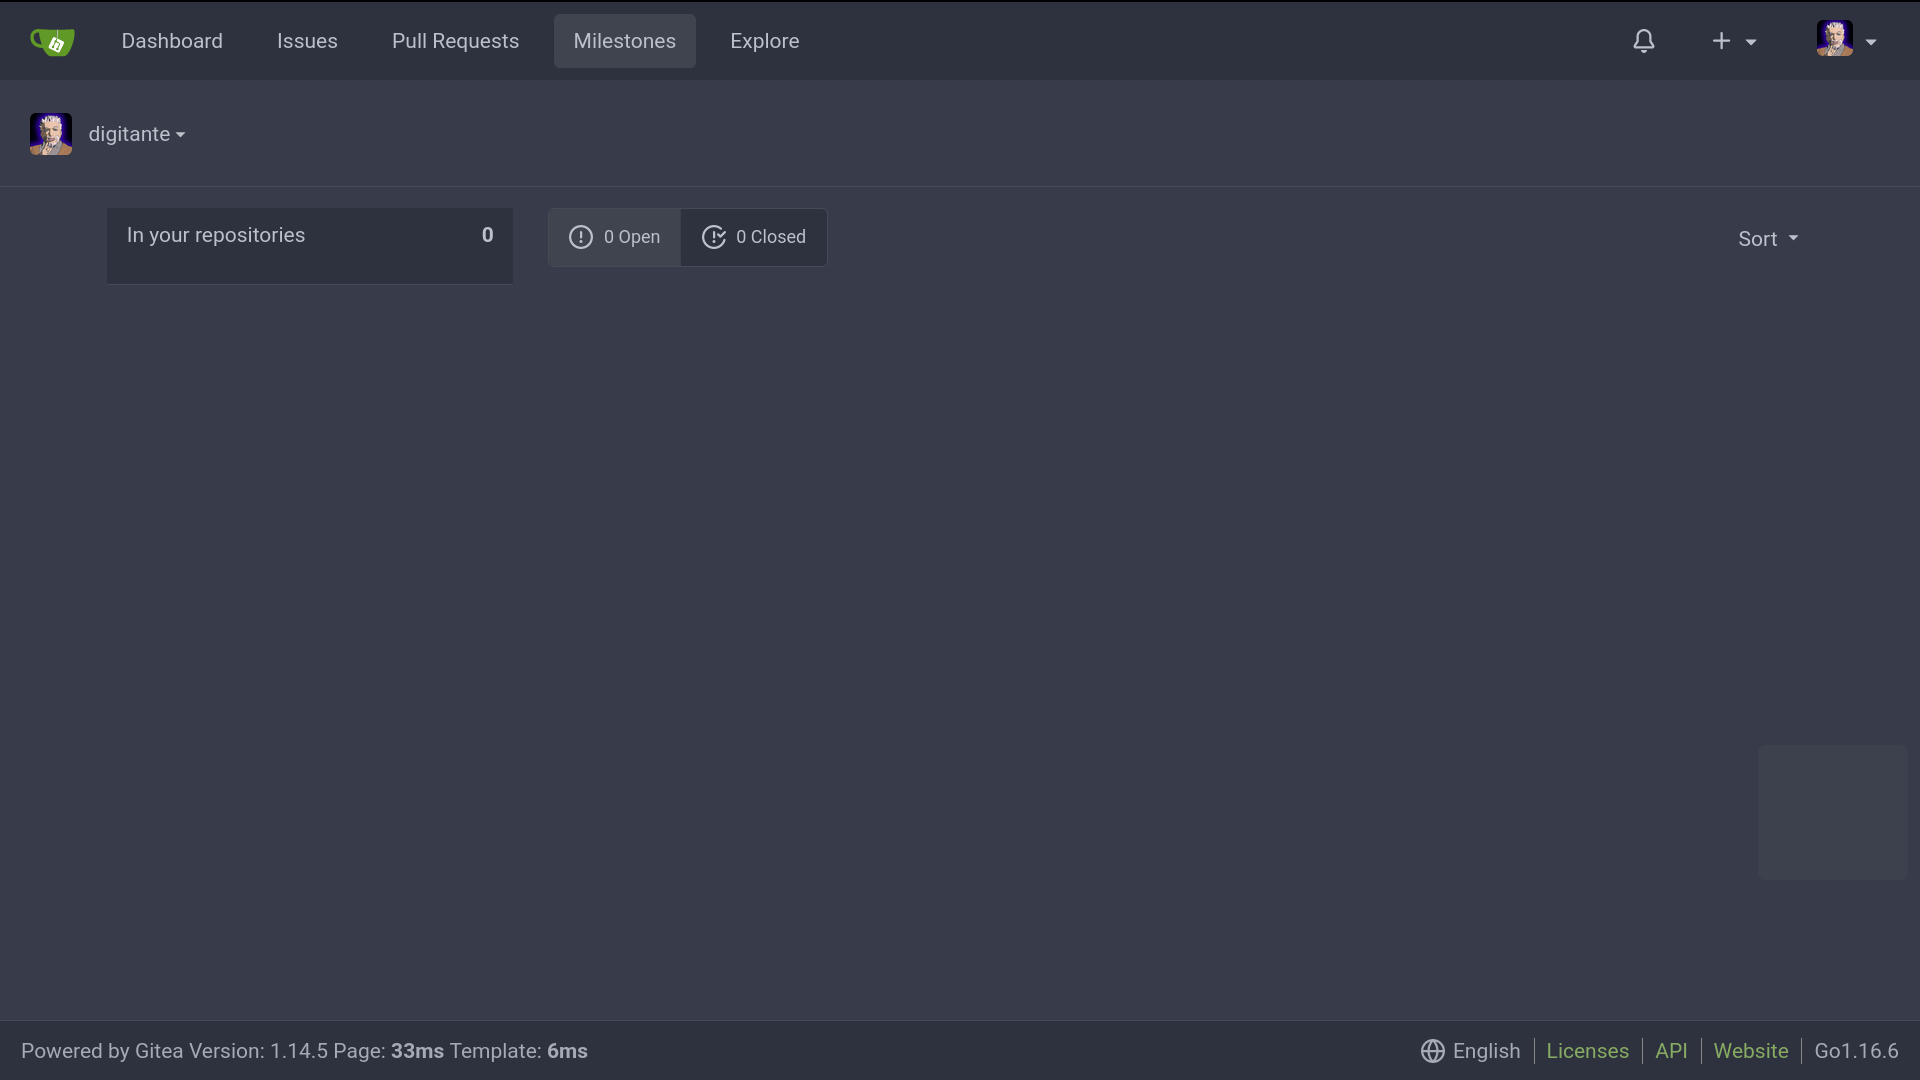Go to the Dashboard tab
This screenshot has height=1080, width=1920.
point(172,41)
